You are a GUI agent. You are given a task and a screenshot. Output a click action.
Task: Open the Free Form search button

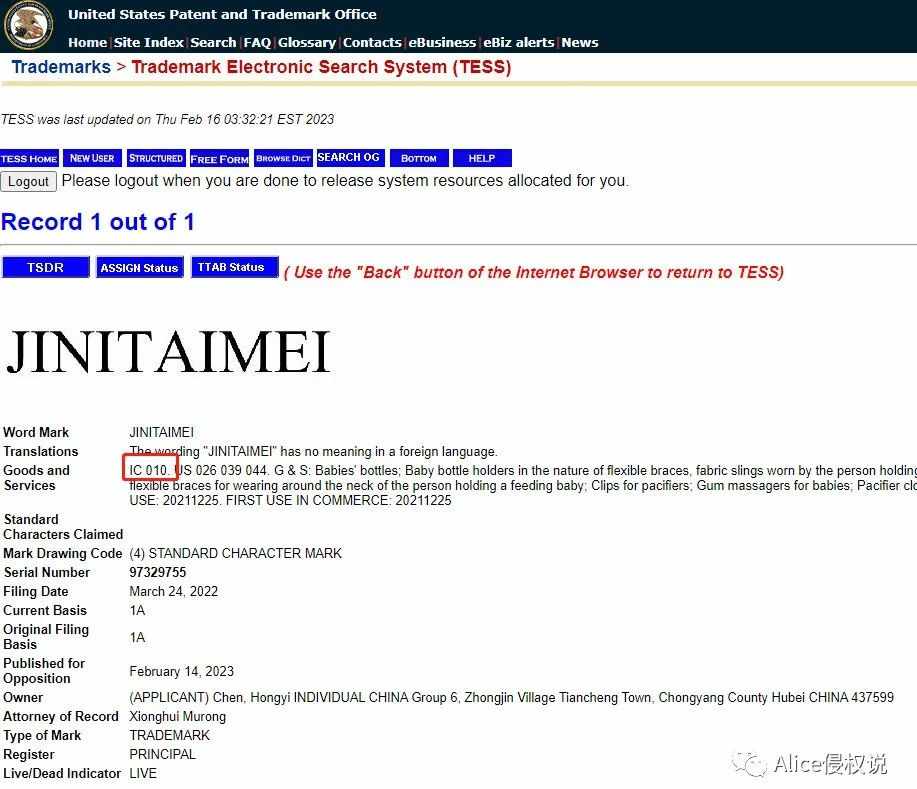point(219,159)
